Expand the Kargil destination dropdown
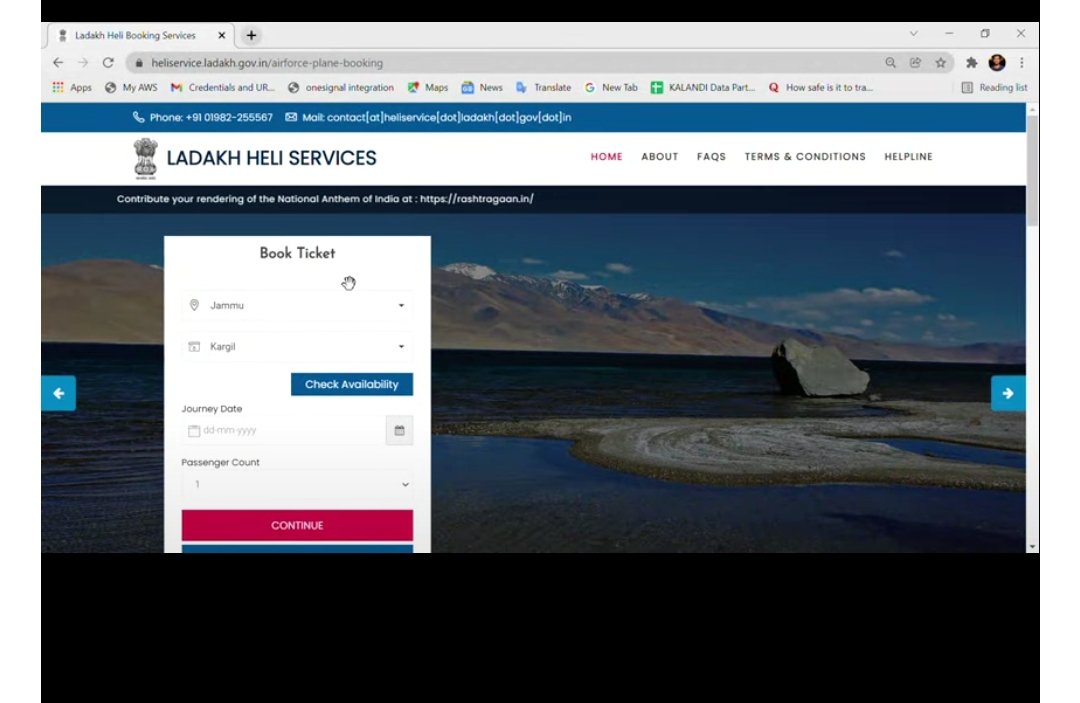This screenshot has width=1080, height=703. [x=297, y=347]
